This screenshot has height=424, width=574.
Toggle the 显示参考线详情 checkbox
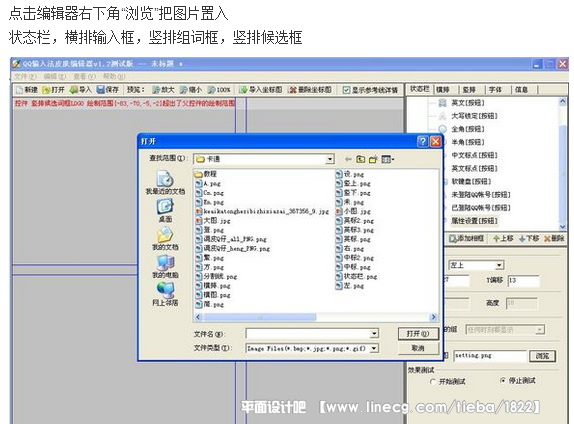point(346,90)
